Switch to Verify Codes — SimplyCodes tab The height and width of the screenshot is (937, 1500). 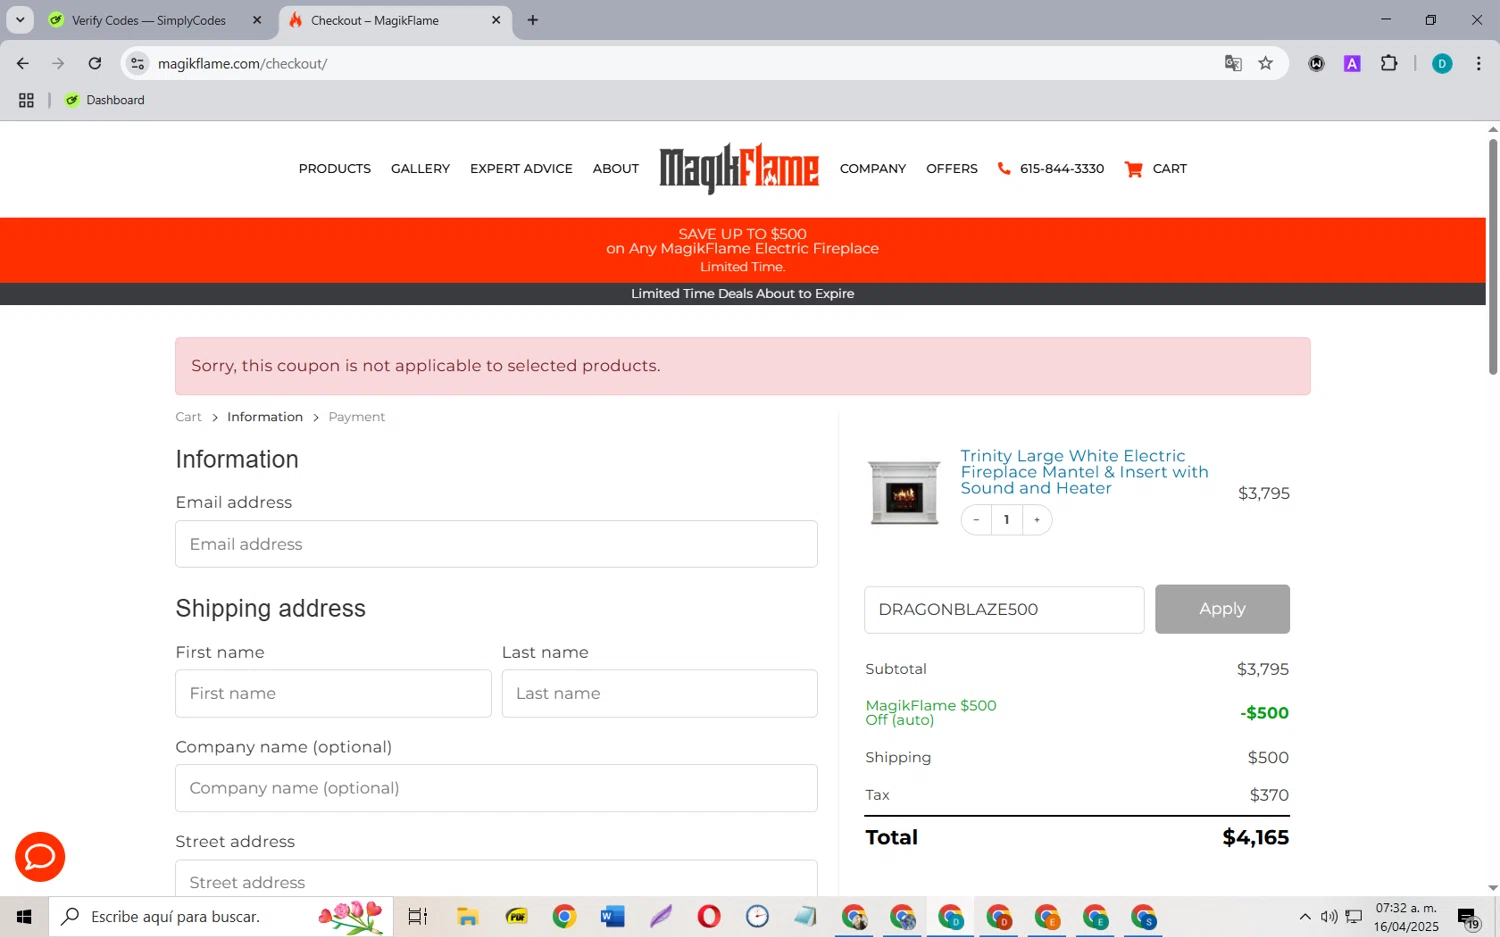(149, 20)
